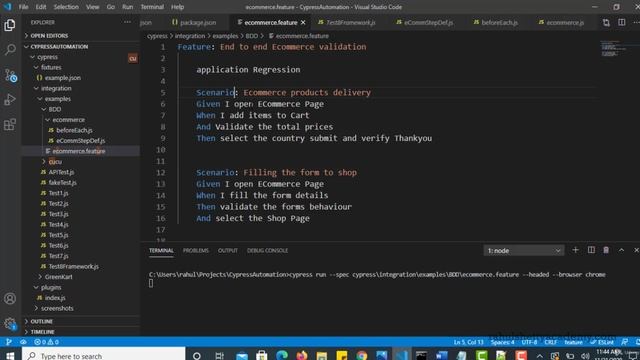640x360 pixels.
Task: Open beforeEach.js in the explorer tree
Action: click(74, 130)
